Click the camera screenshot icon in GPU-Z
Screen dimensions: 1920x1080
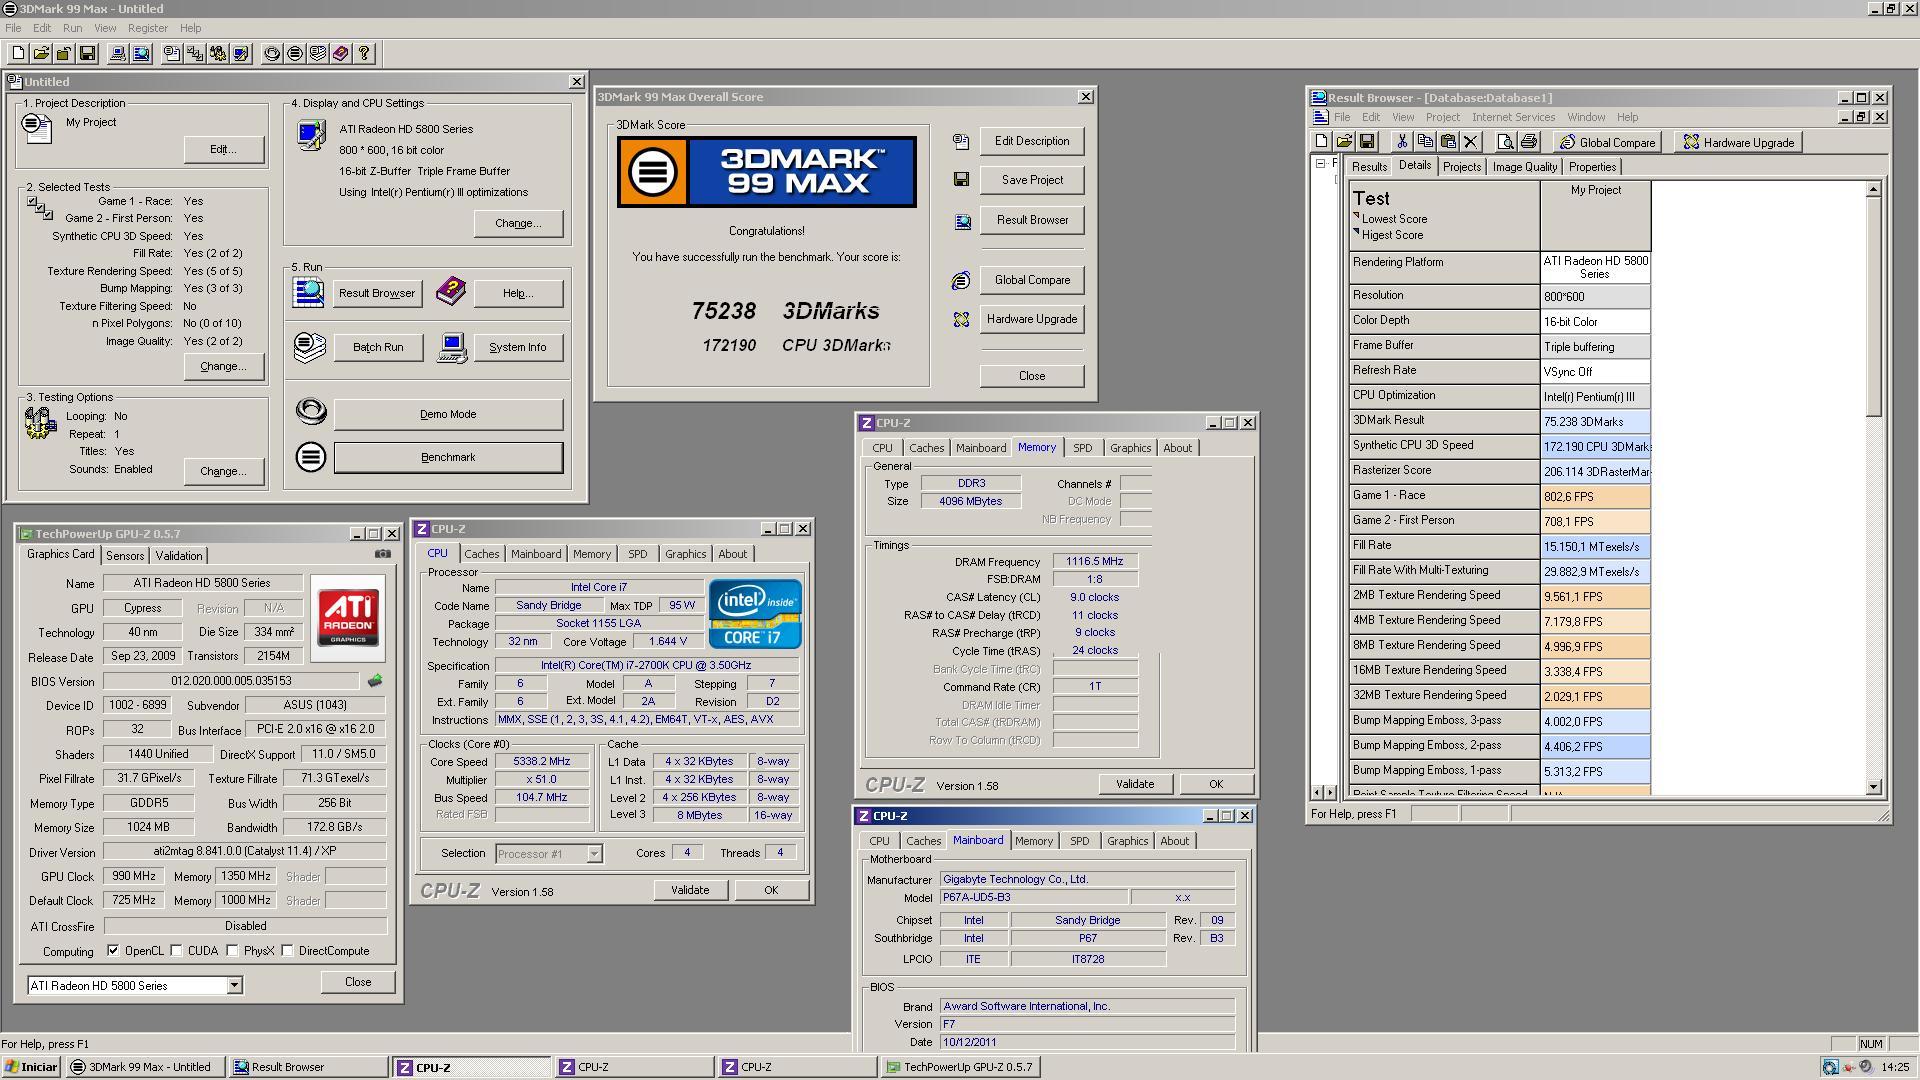pos(383,554)
